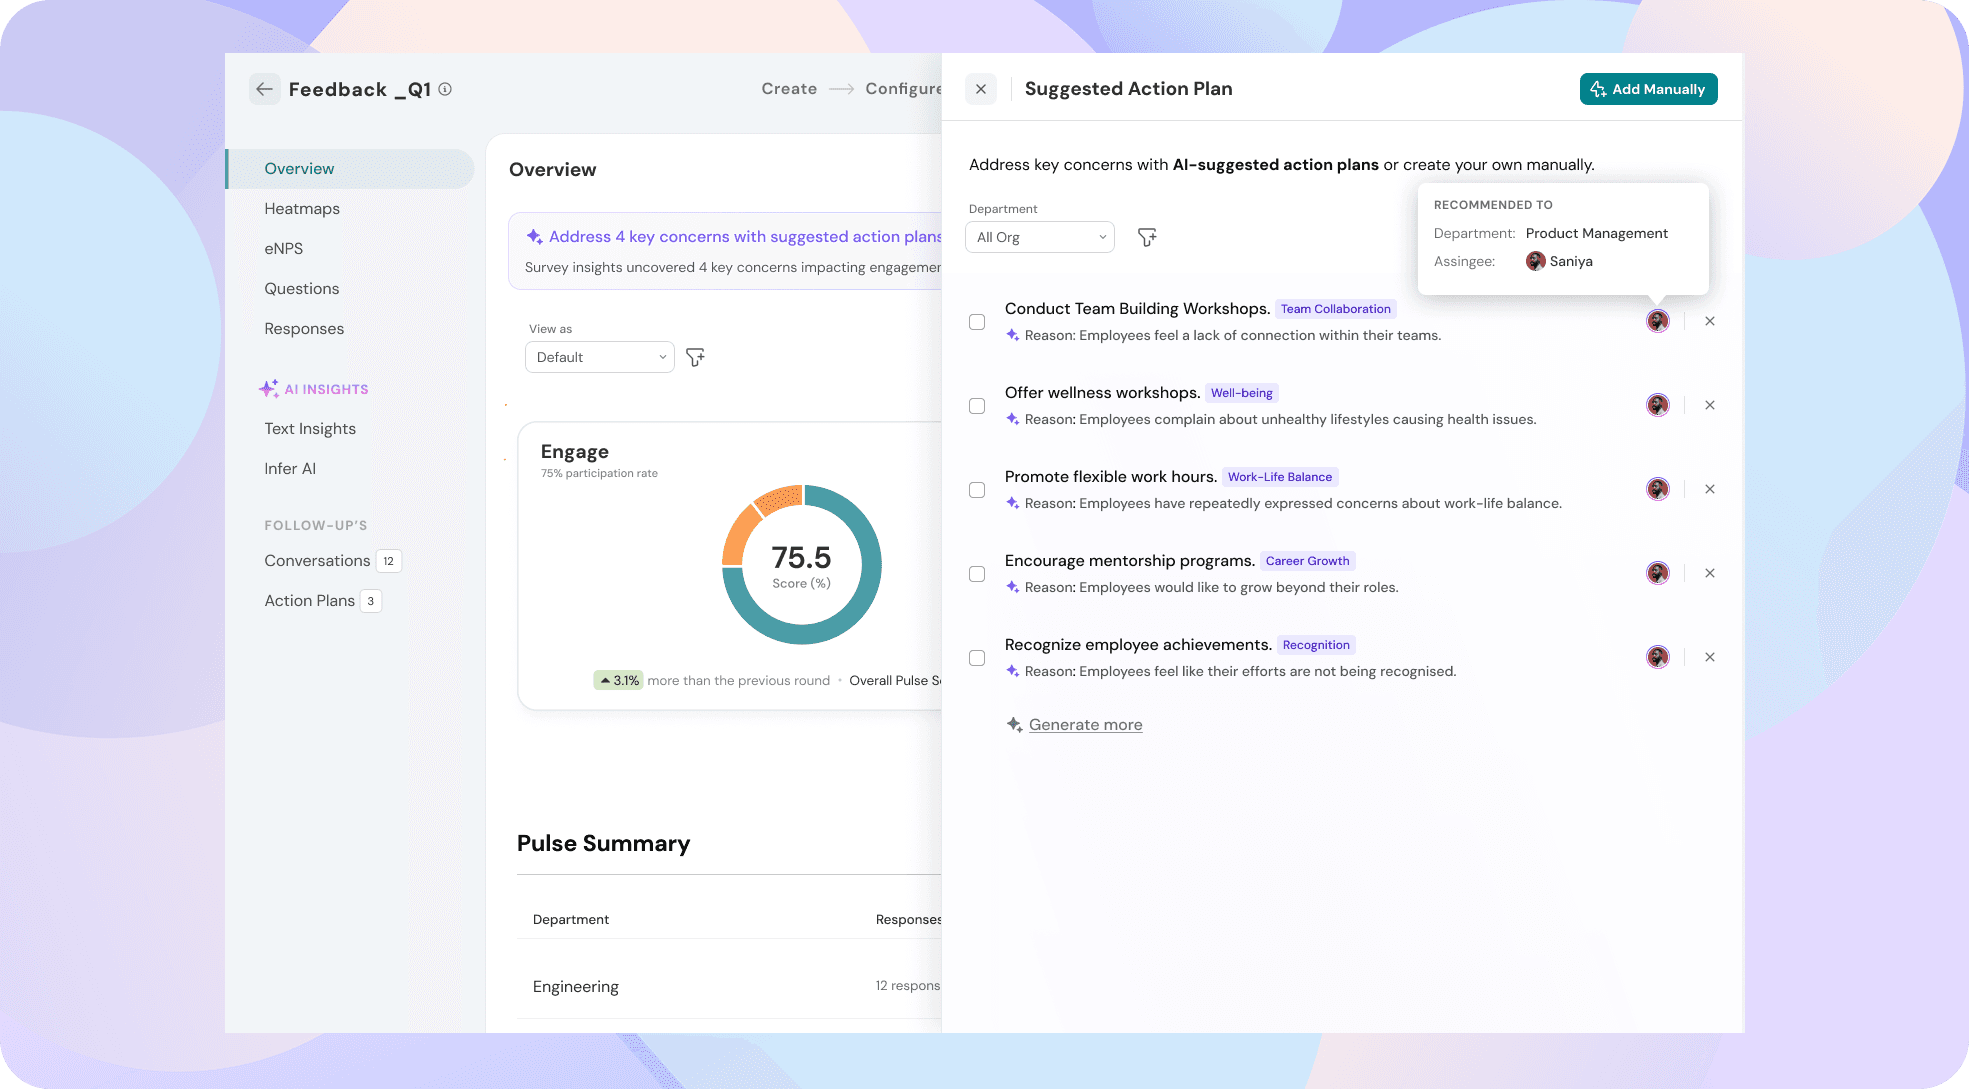Viewport: 1969px width, 1089px height.
Task: Click assignee avatar for Conduct Team Building Workshops
Action: tap(1658, 321)
